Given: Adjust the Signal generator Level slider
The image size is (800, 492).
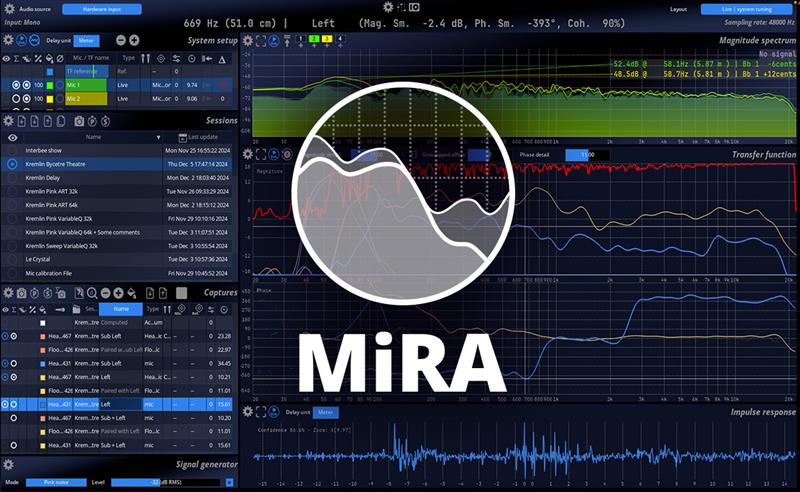Looking at the screenshot, I should [x=166, y=482].
